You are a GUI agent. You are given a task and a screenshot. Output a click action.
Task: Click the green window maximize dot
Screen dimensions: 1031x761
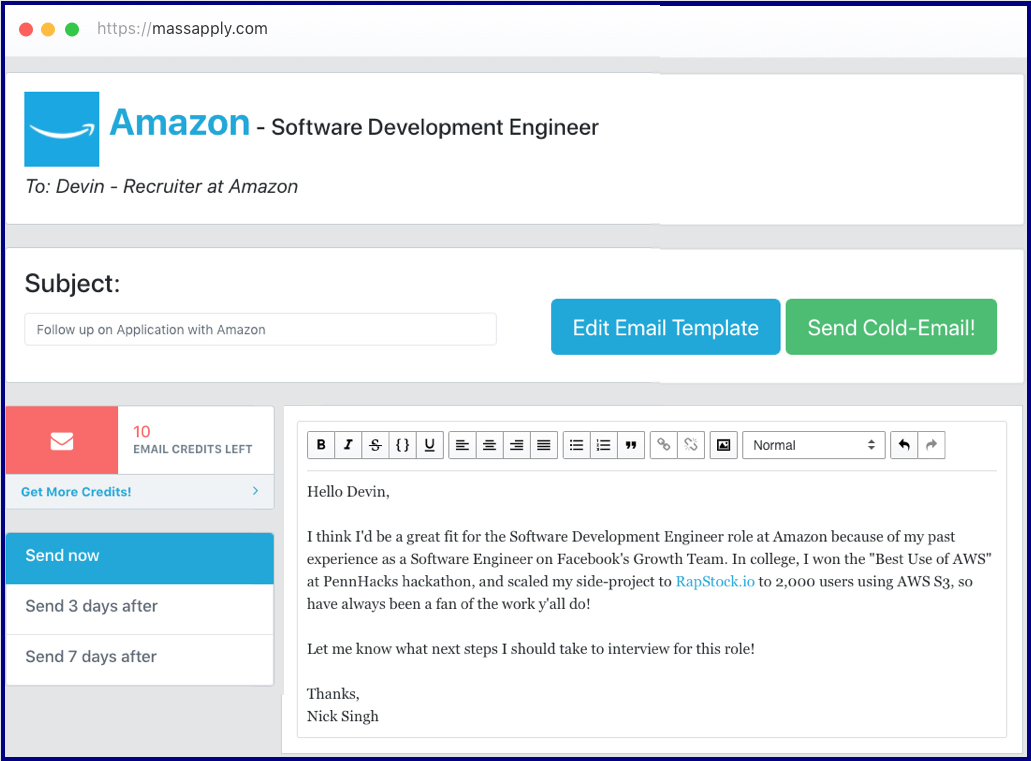click(x=72, y=29)
